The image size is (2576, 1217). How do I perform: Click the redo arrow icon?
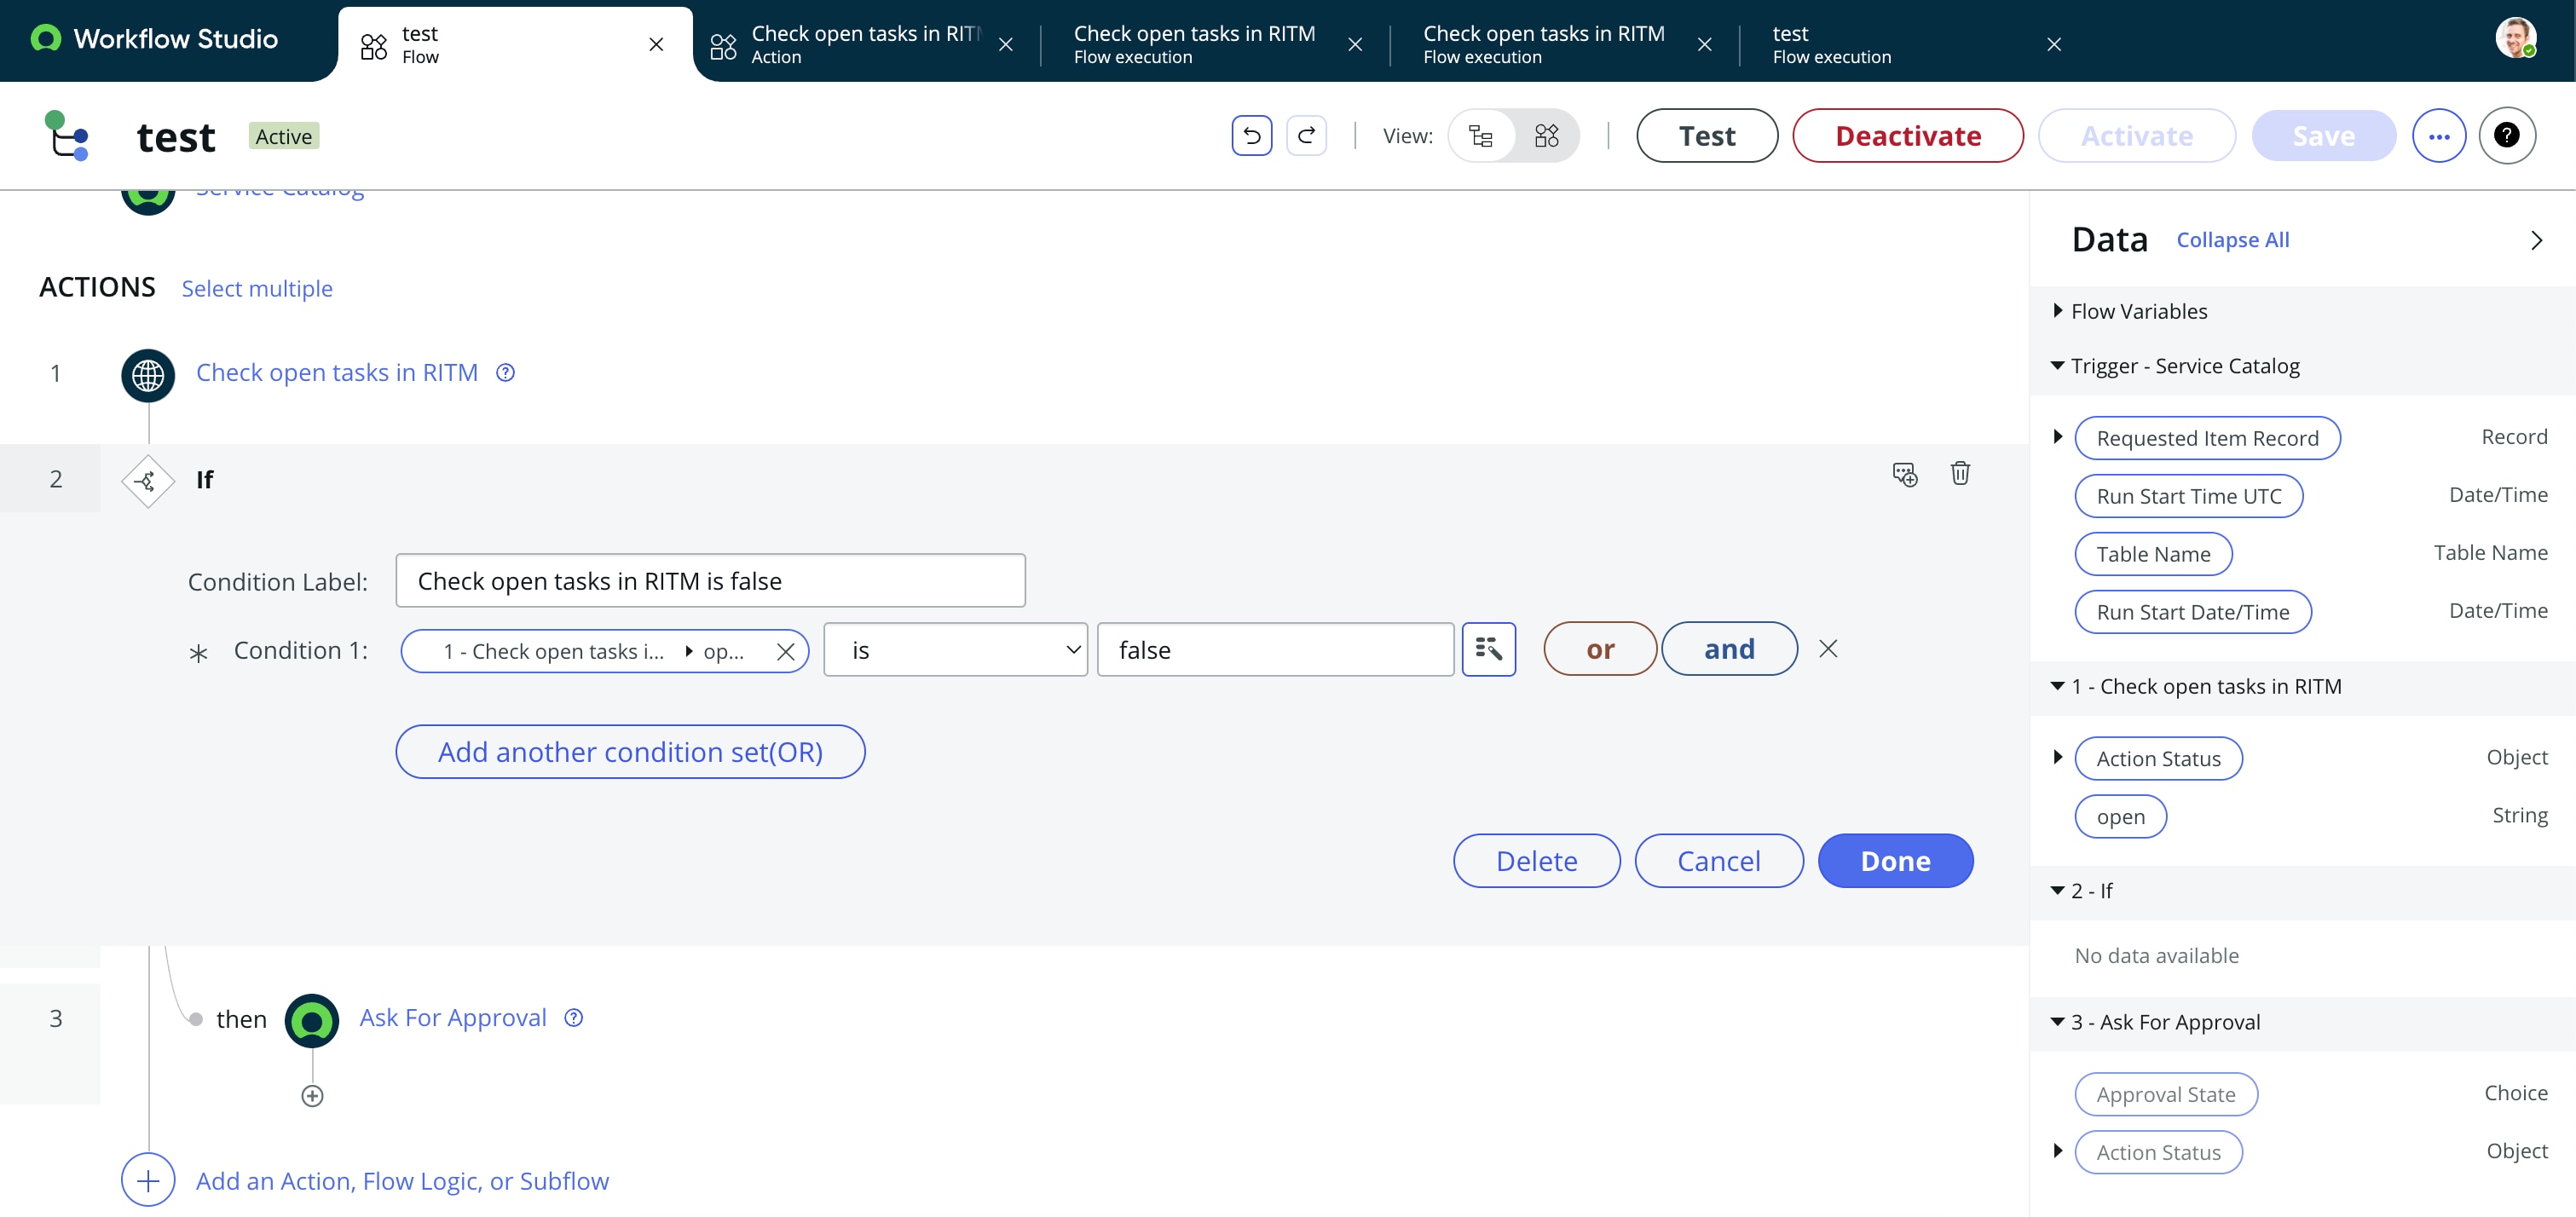(1306, 135)
